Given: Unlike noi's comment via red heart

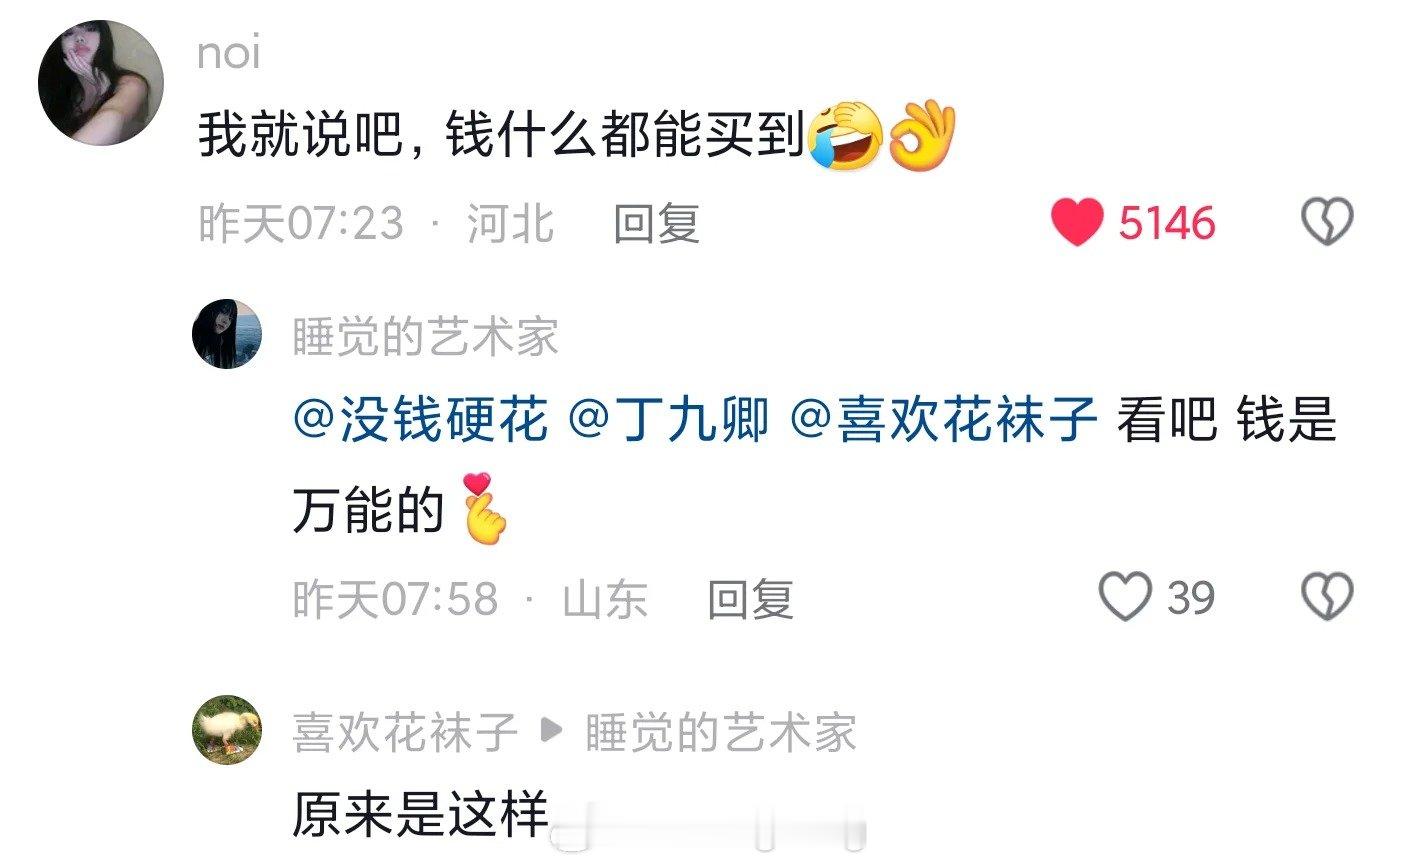Looking at the screenshot, I should point(1076,222).
